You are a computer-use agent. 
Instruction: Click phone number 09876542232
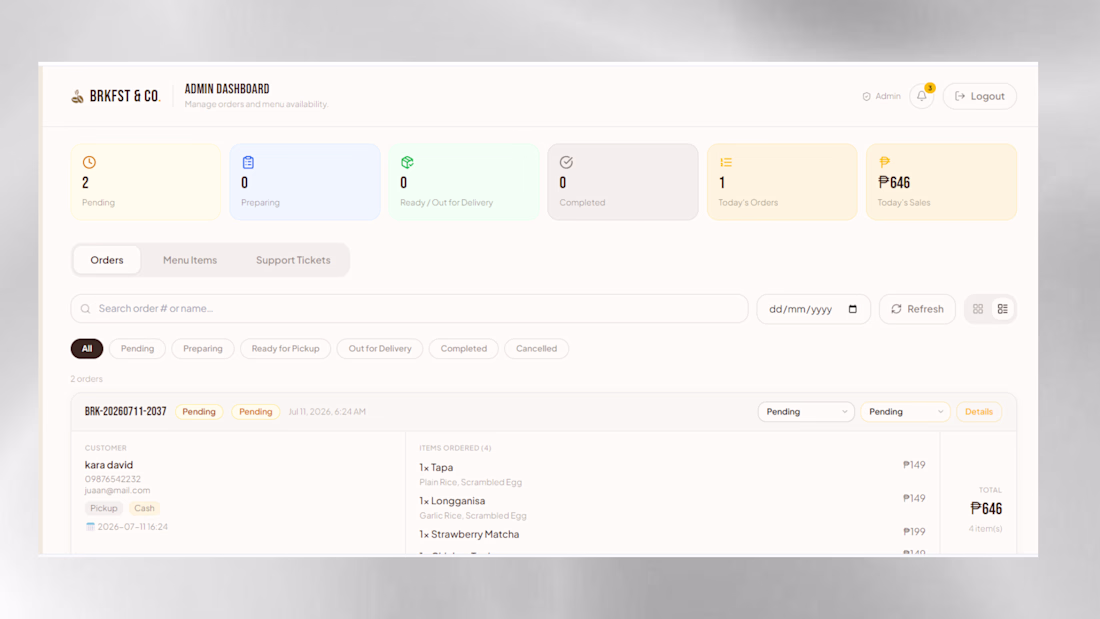click(113, 479)
